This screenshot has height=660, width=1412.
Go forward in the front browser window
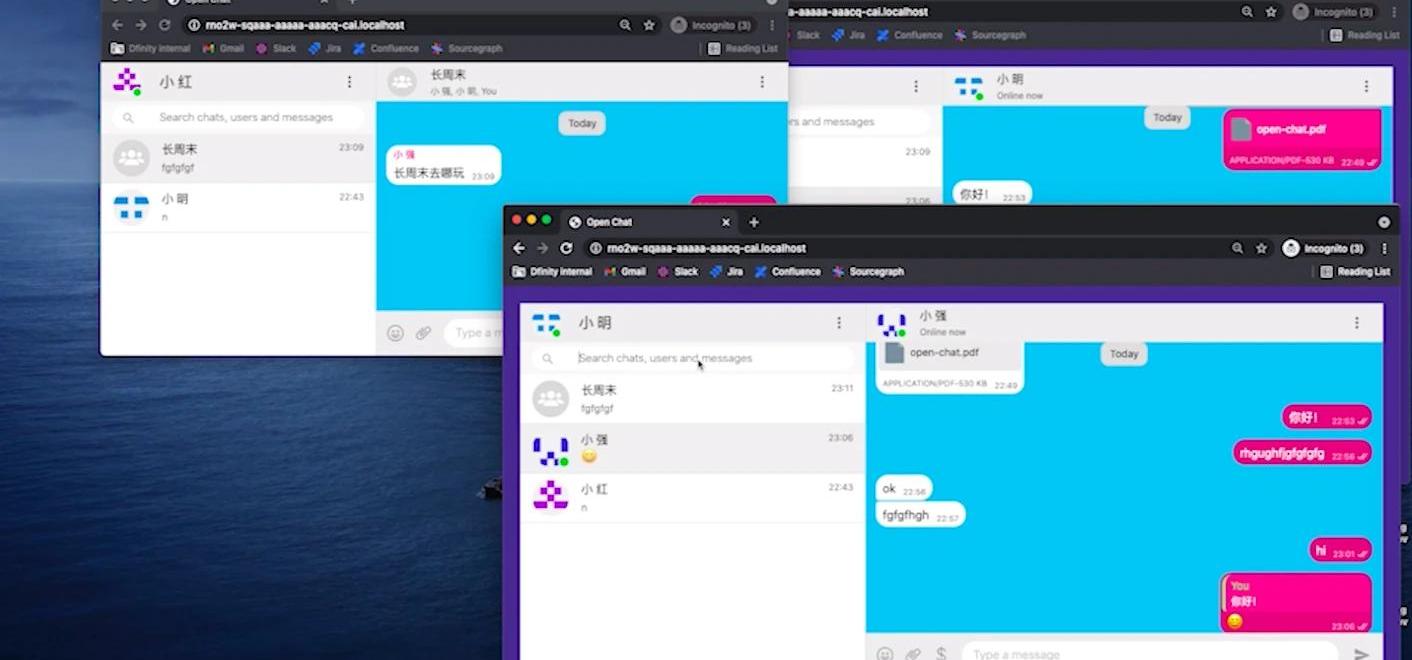pos(542,248)
